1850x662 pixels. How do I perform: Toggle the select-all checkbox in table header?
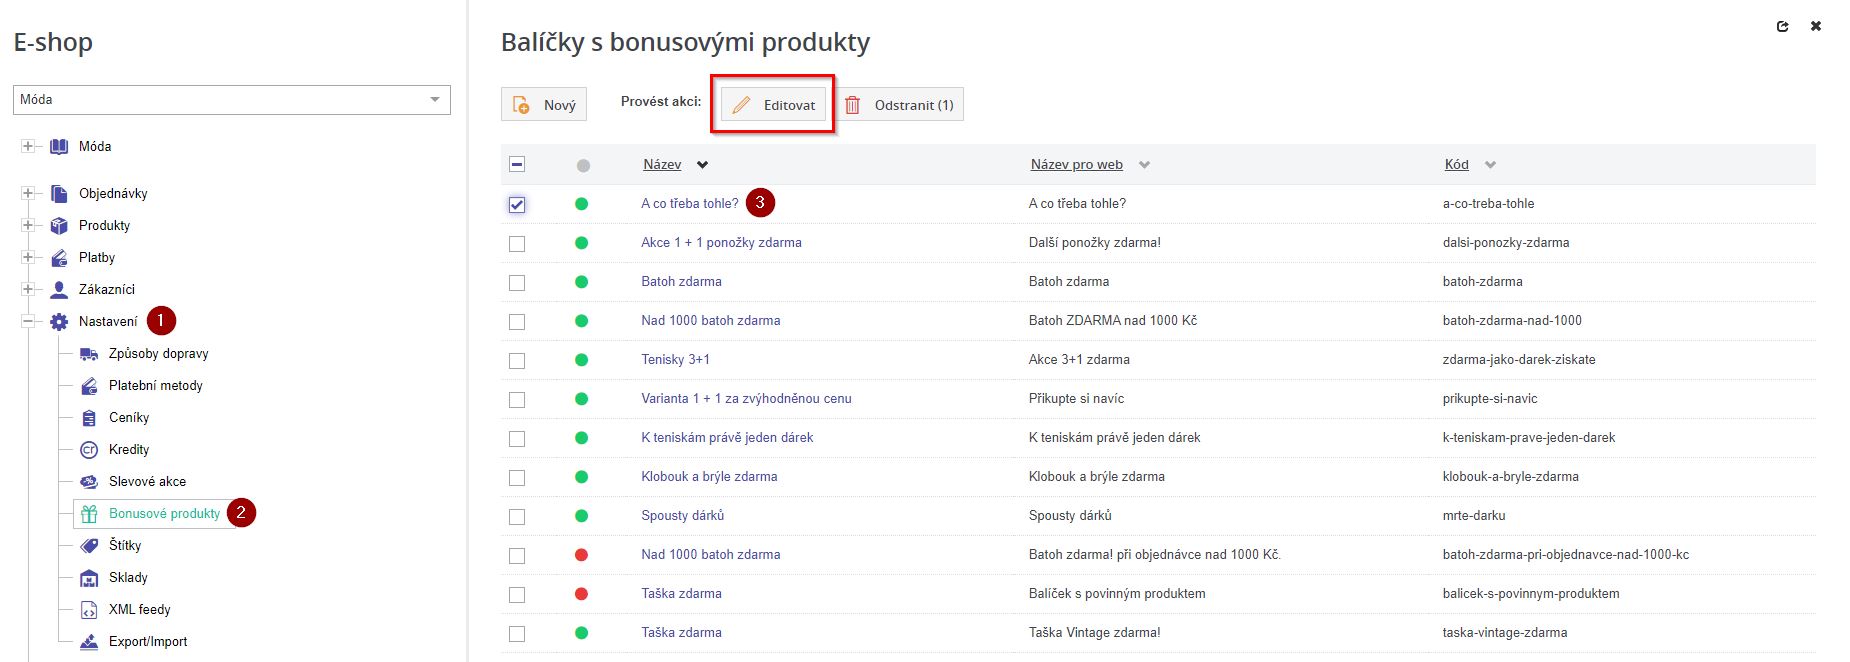pos(517,165)
